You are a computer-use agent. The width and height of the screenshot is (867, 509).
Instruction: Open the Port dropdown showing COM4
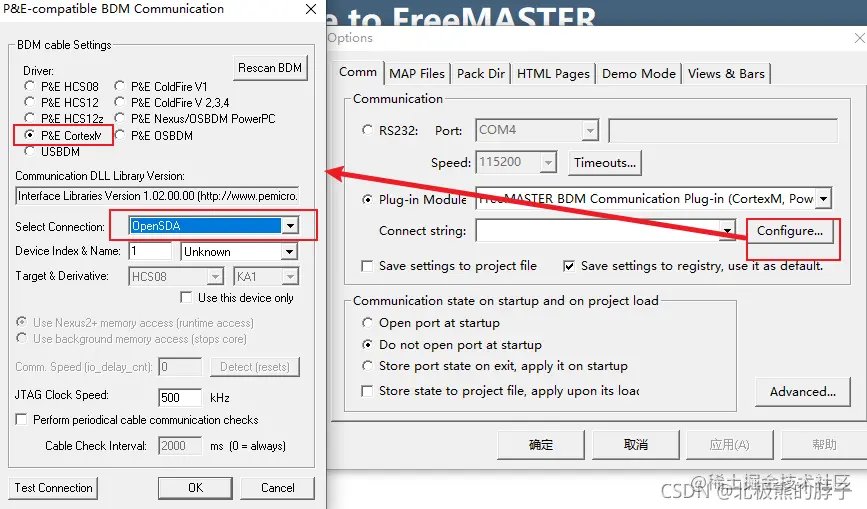[590, 130]
